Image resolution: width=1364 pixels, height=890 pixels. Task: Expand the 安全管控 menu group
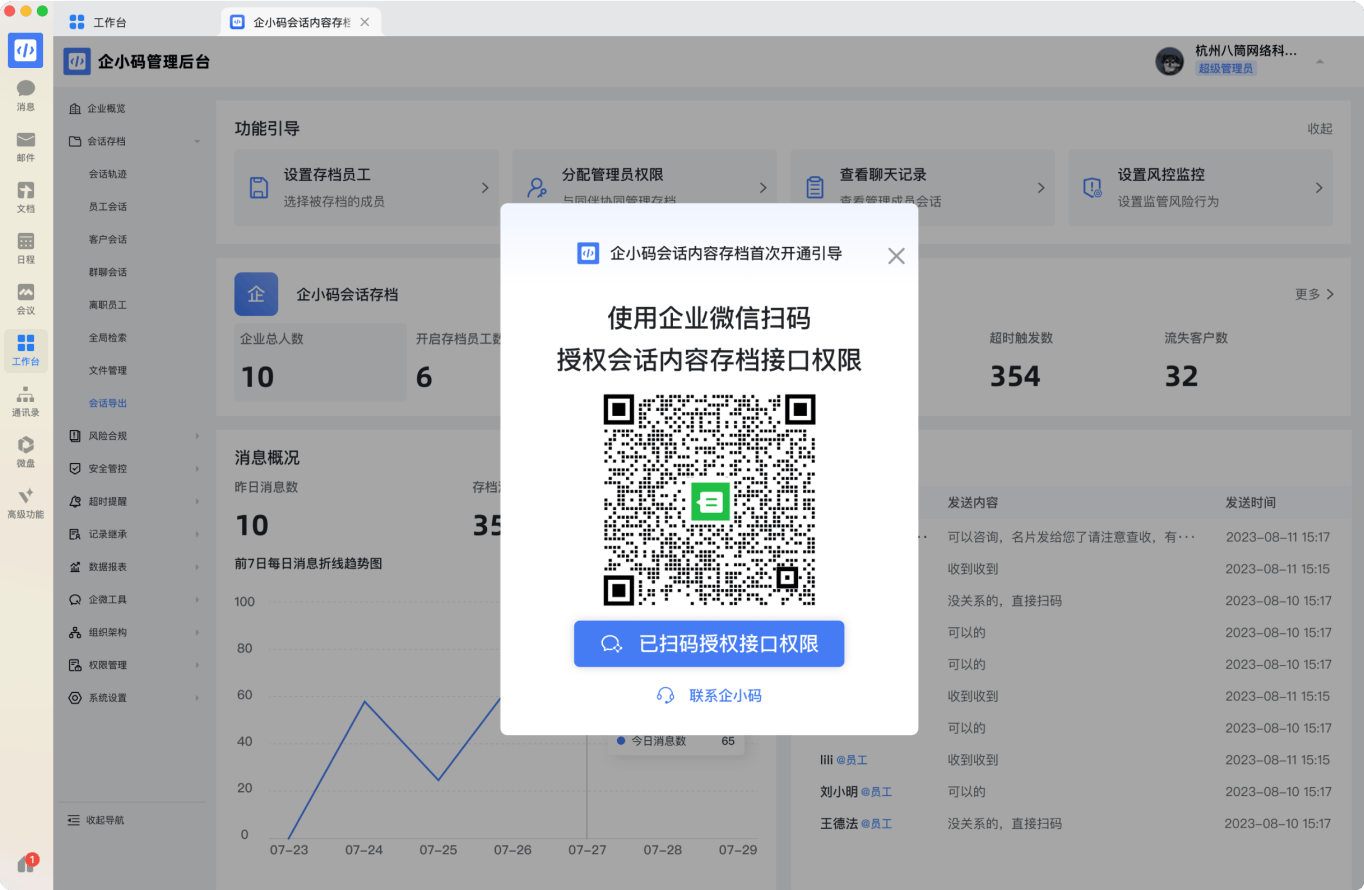[197, 469]
